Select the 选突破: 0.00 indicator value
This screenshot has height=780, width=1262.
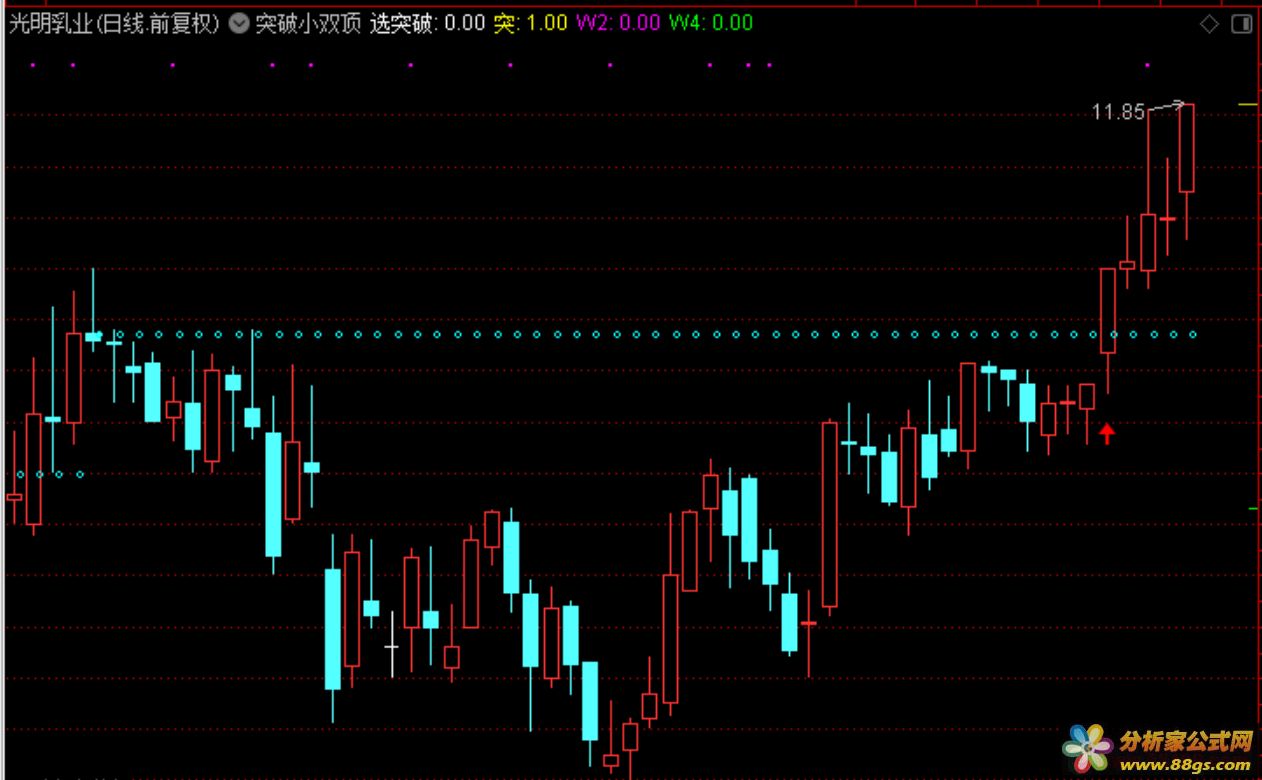[x=428, y=24]
